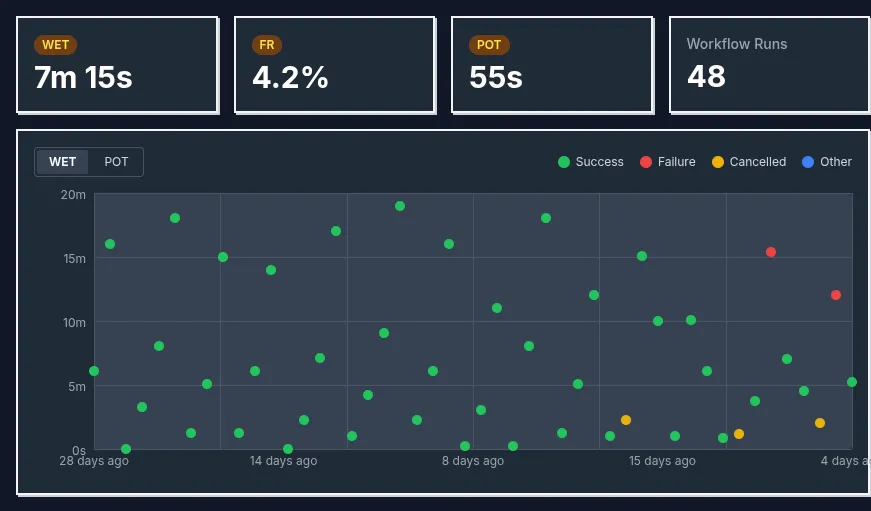The height and width of the screenshot is (511, 871).
Task: Click the green Success legend dot
Action: (564, 162)
